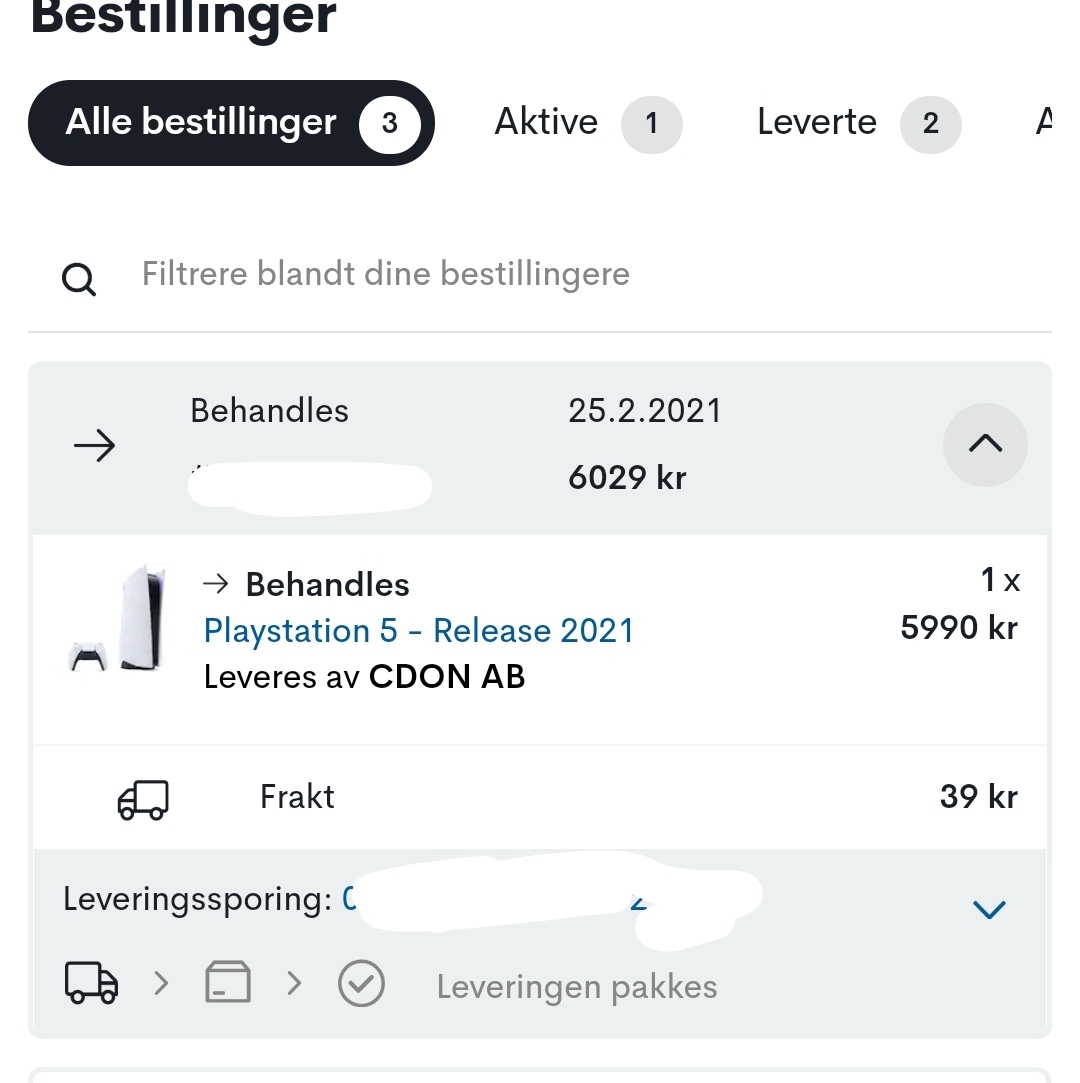Viewport: 1080px width, 1083px height.
Task: Click the Filtrere blandt dine bestillingere field
Action: coord(539,275)
